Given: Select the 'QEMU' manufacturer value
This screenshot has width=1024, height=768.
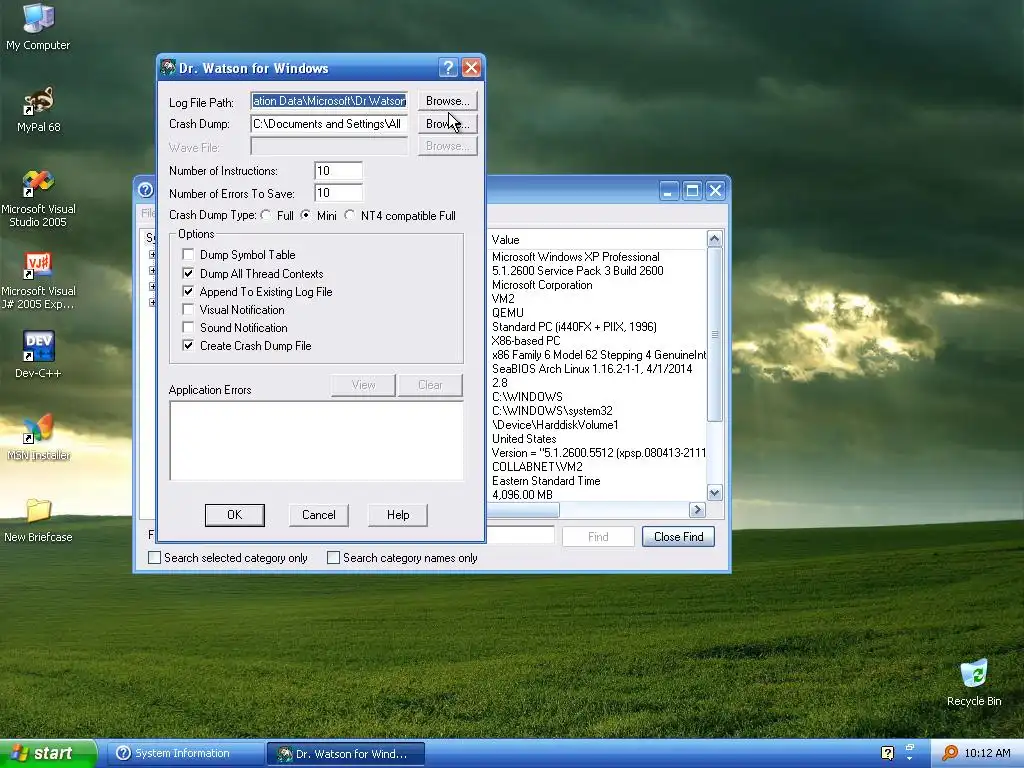Looking at the screenshot, I should click(x=507, y=313).
